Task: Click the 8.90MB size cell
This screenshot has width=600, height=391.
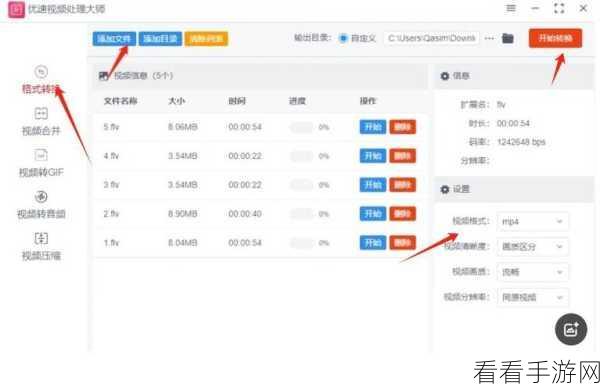Action: tap(183, 213)
